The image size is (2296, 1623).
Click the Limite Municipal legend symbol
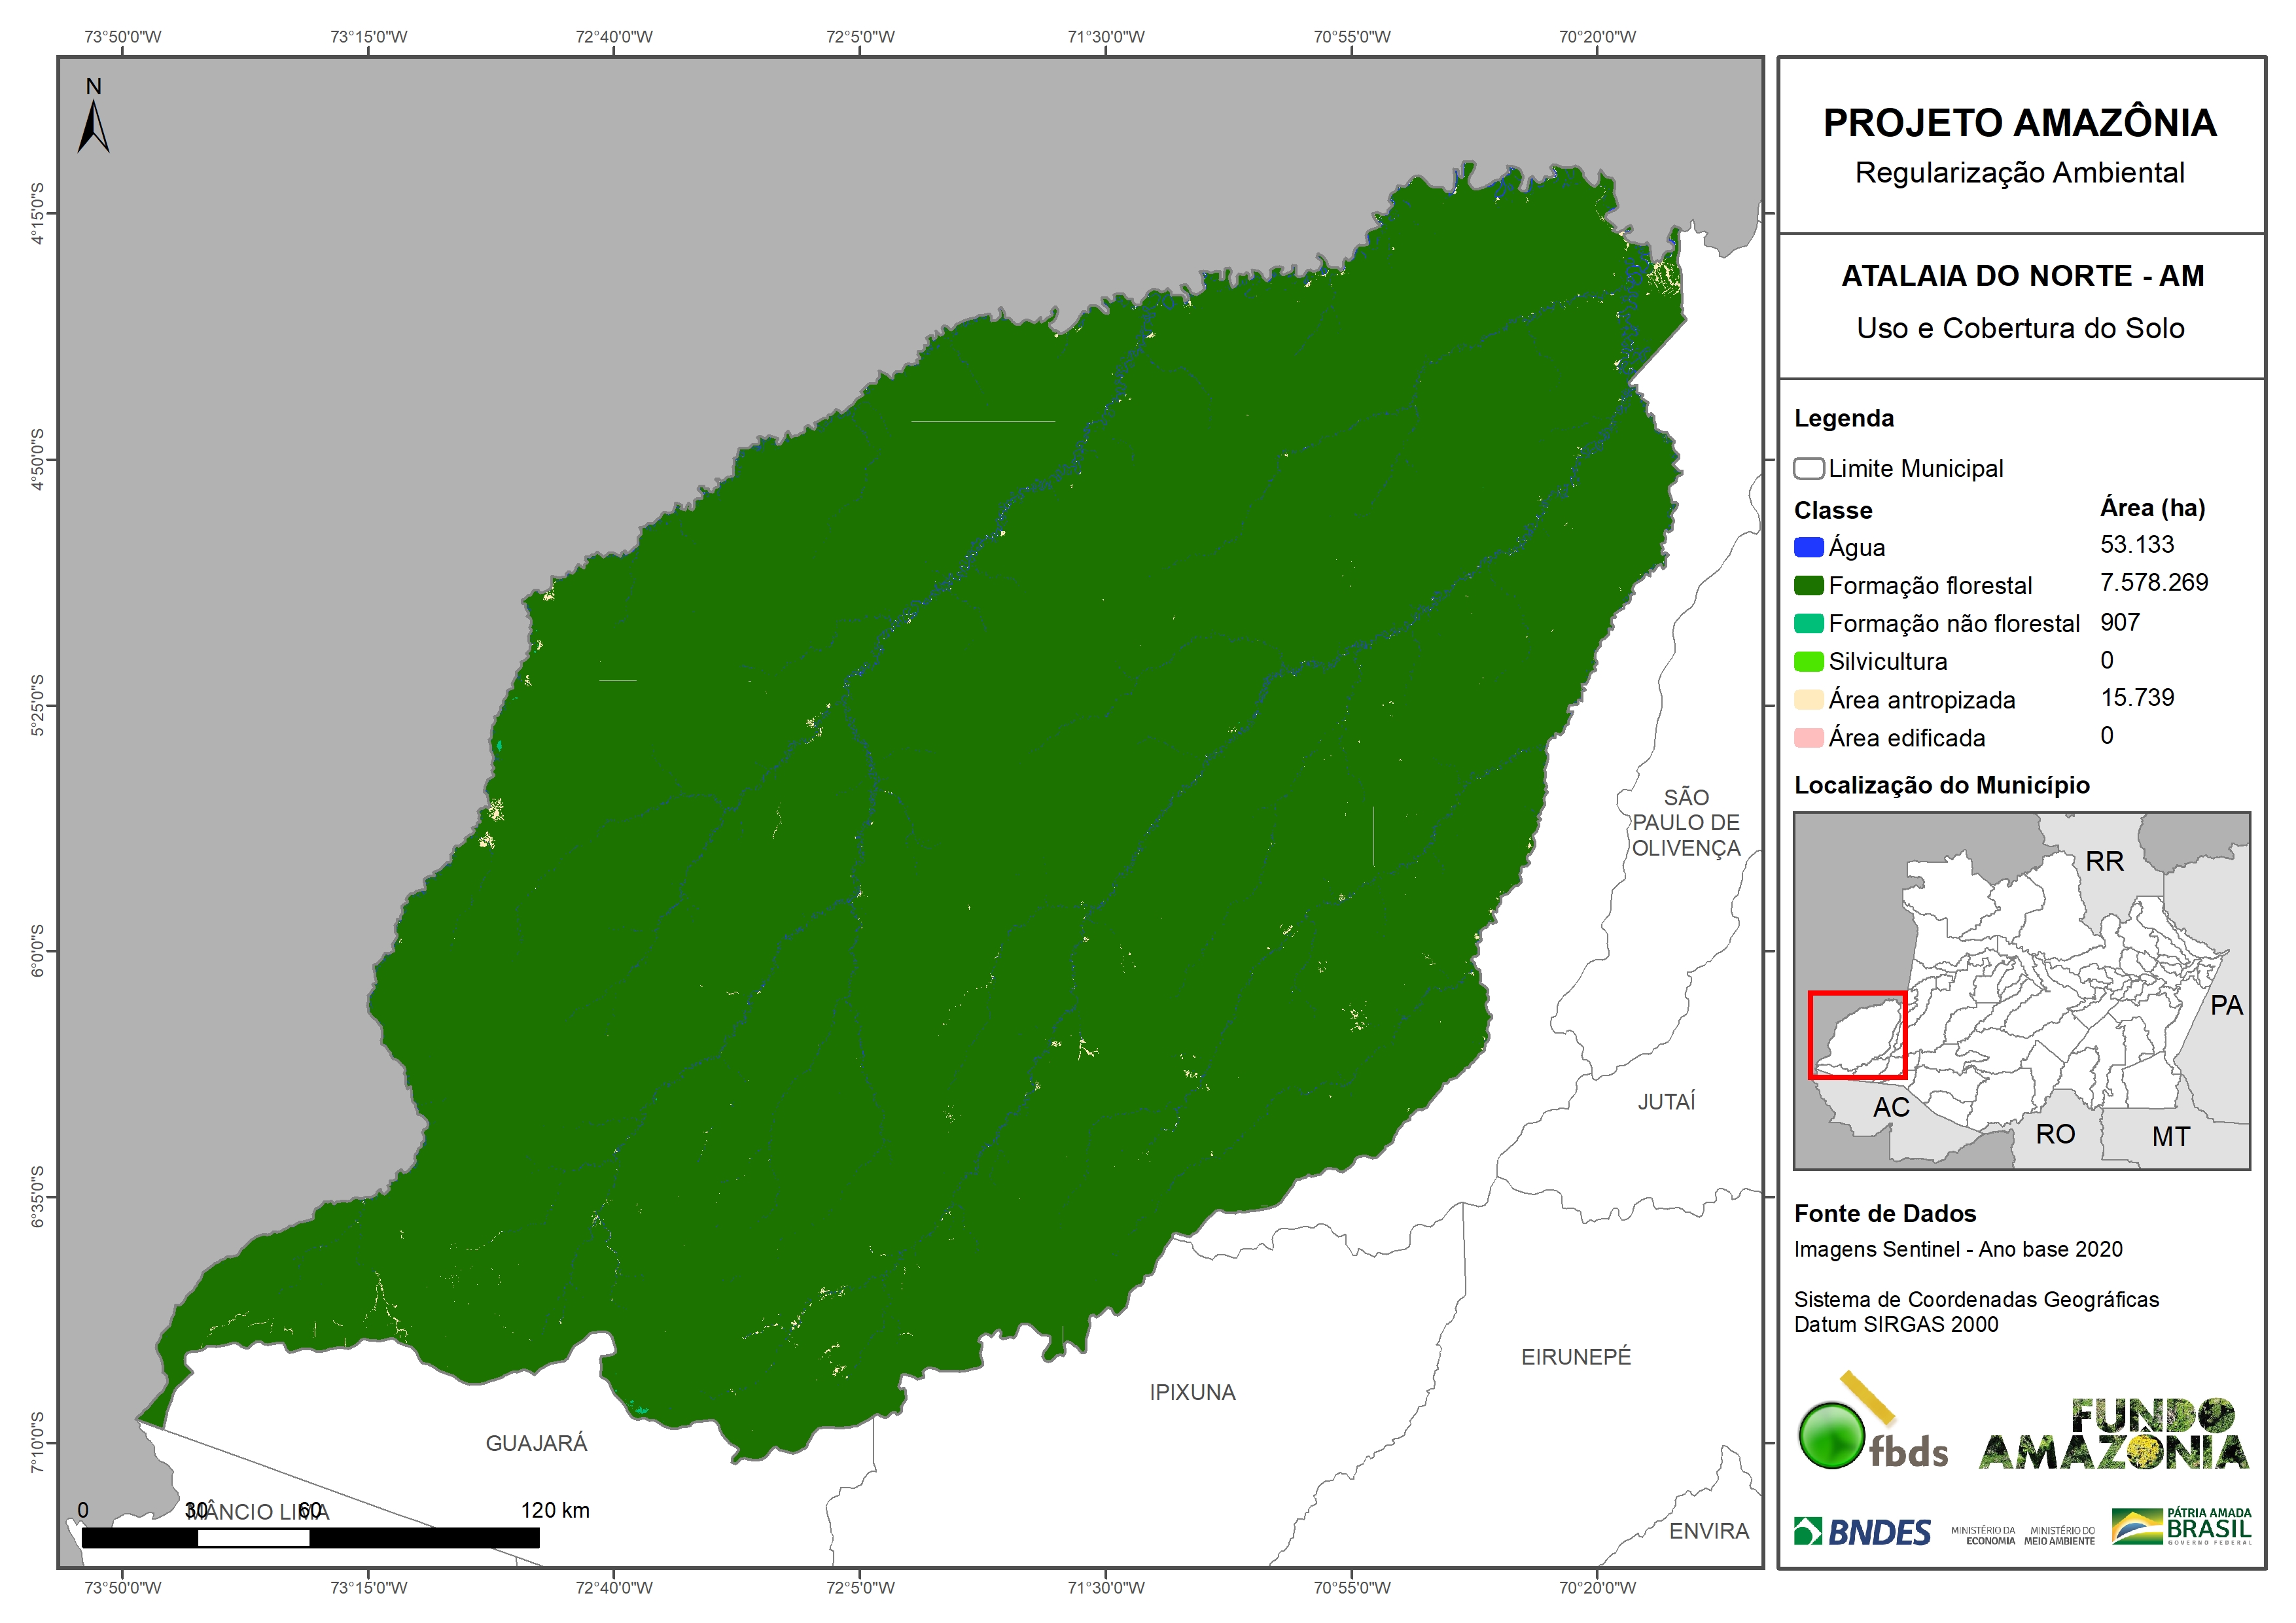point(1808,469)
